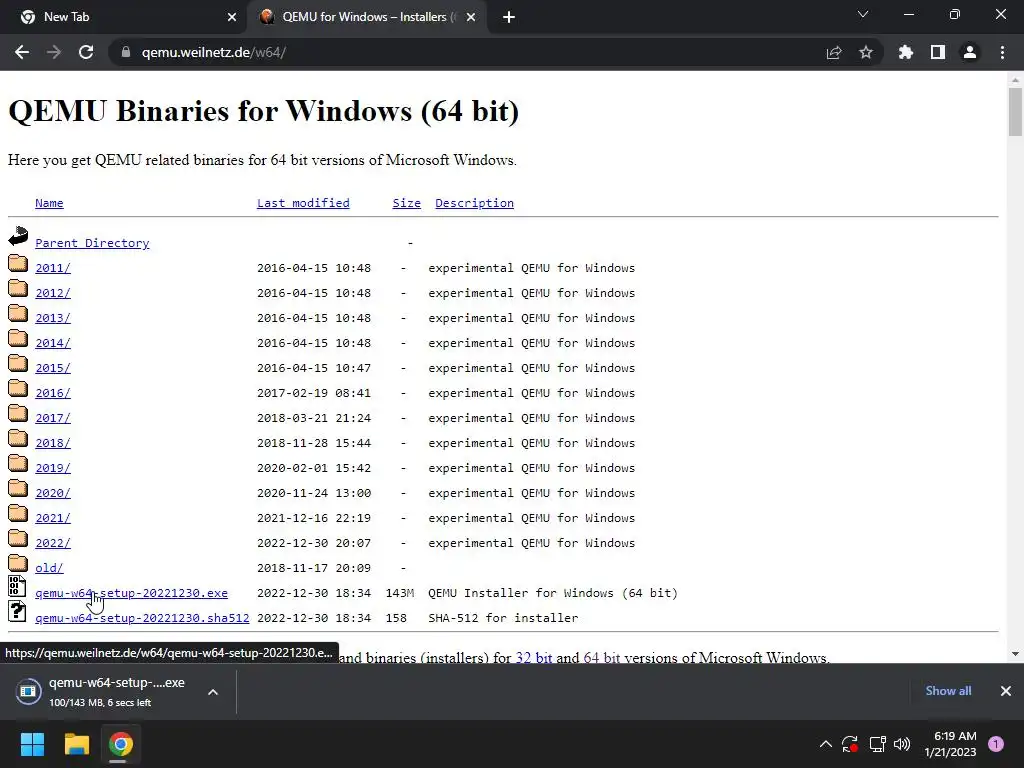Open the Chrome extensions puzzle icon
Image resolution: width=1024 pixels, height=768 pixels.
coord(906,52)
